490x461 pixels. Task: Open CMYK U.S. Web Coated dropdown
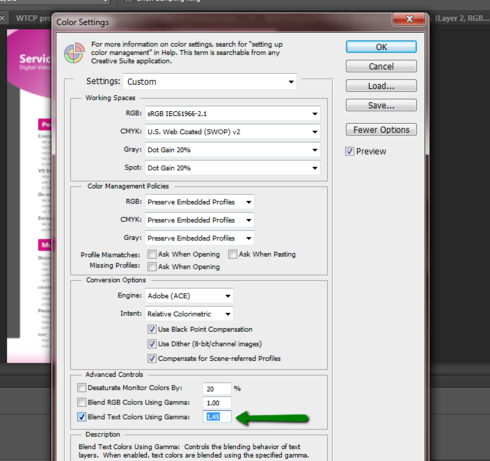[233, 132]
